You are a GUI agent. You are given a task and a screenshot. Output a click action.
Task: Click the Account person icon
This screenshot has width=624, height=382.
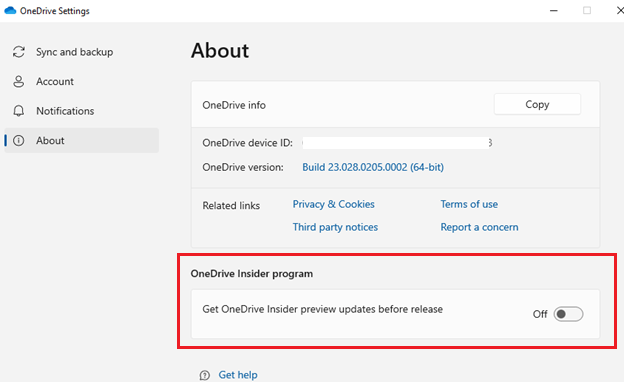tap(19, 81)
